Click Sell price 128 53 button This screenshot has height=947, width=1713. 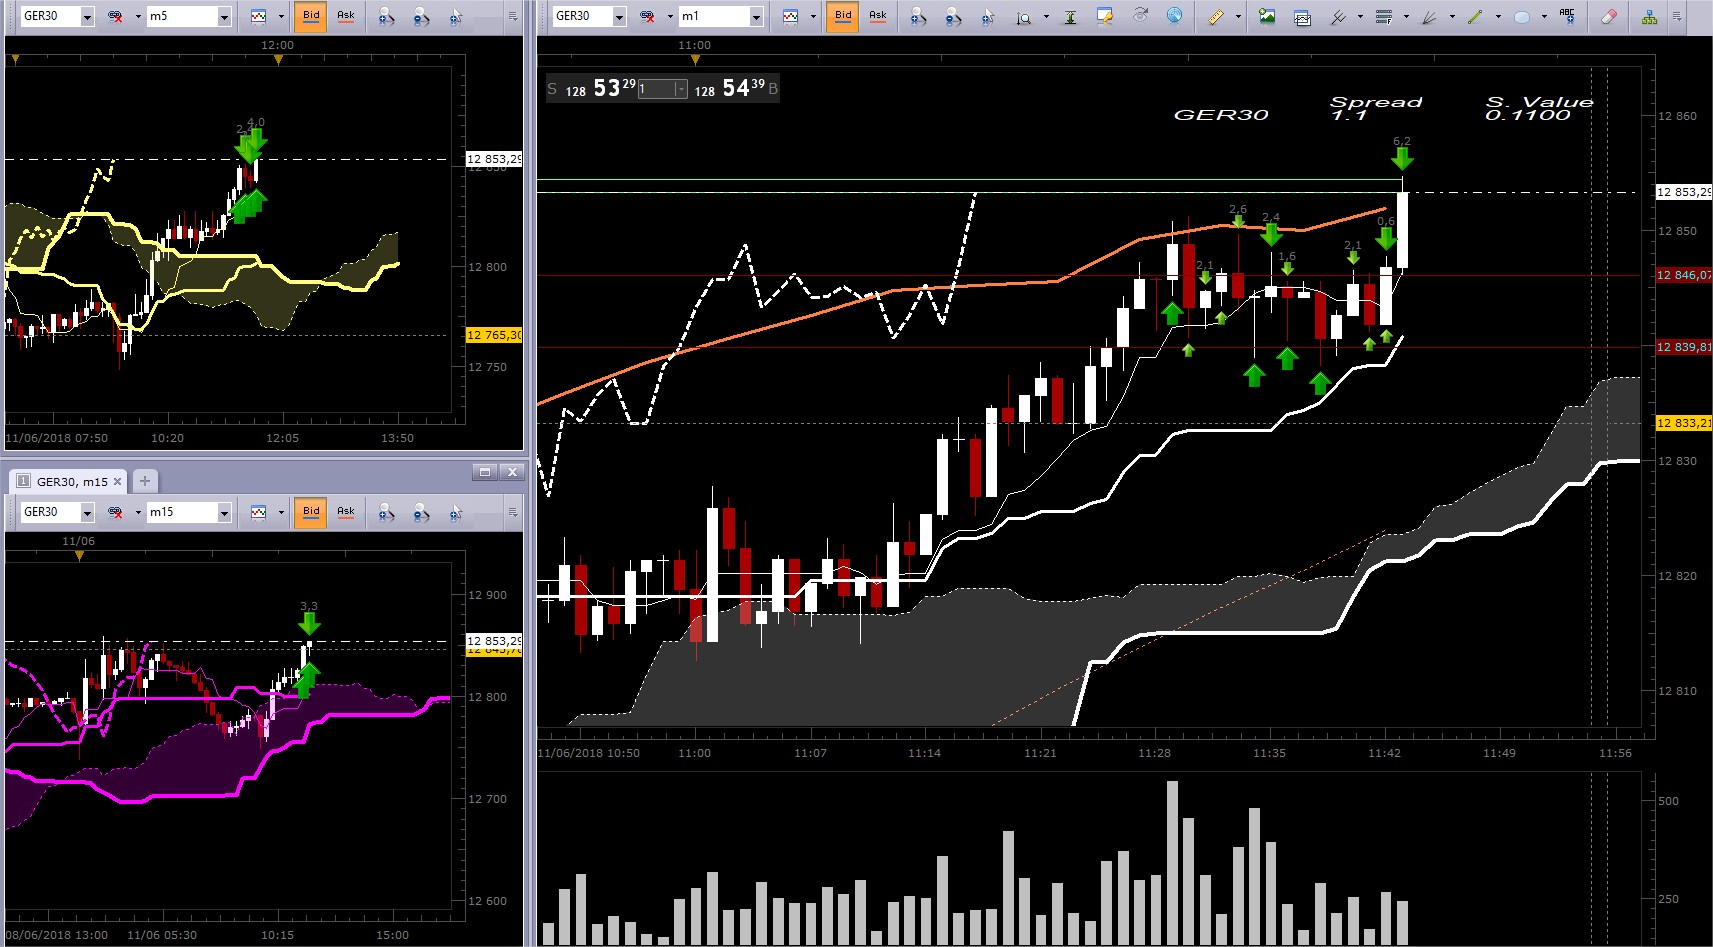coord(591,89)
